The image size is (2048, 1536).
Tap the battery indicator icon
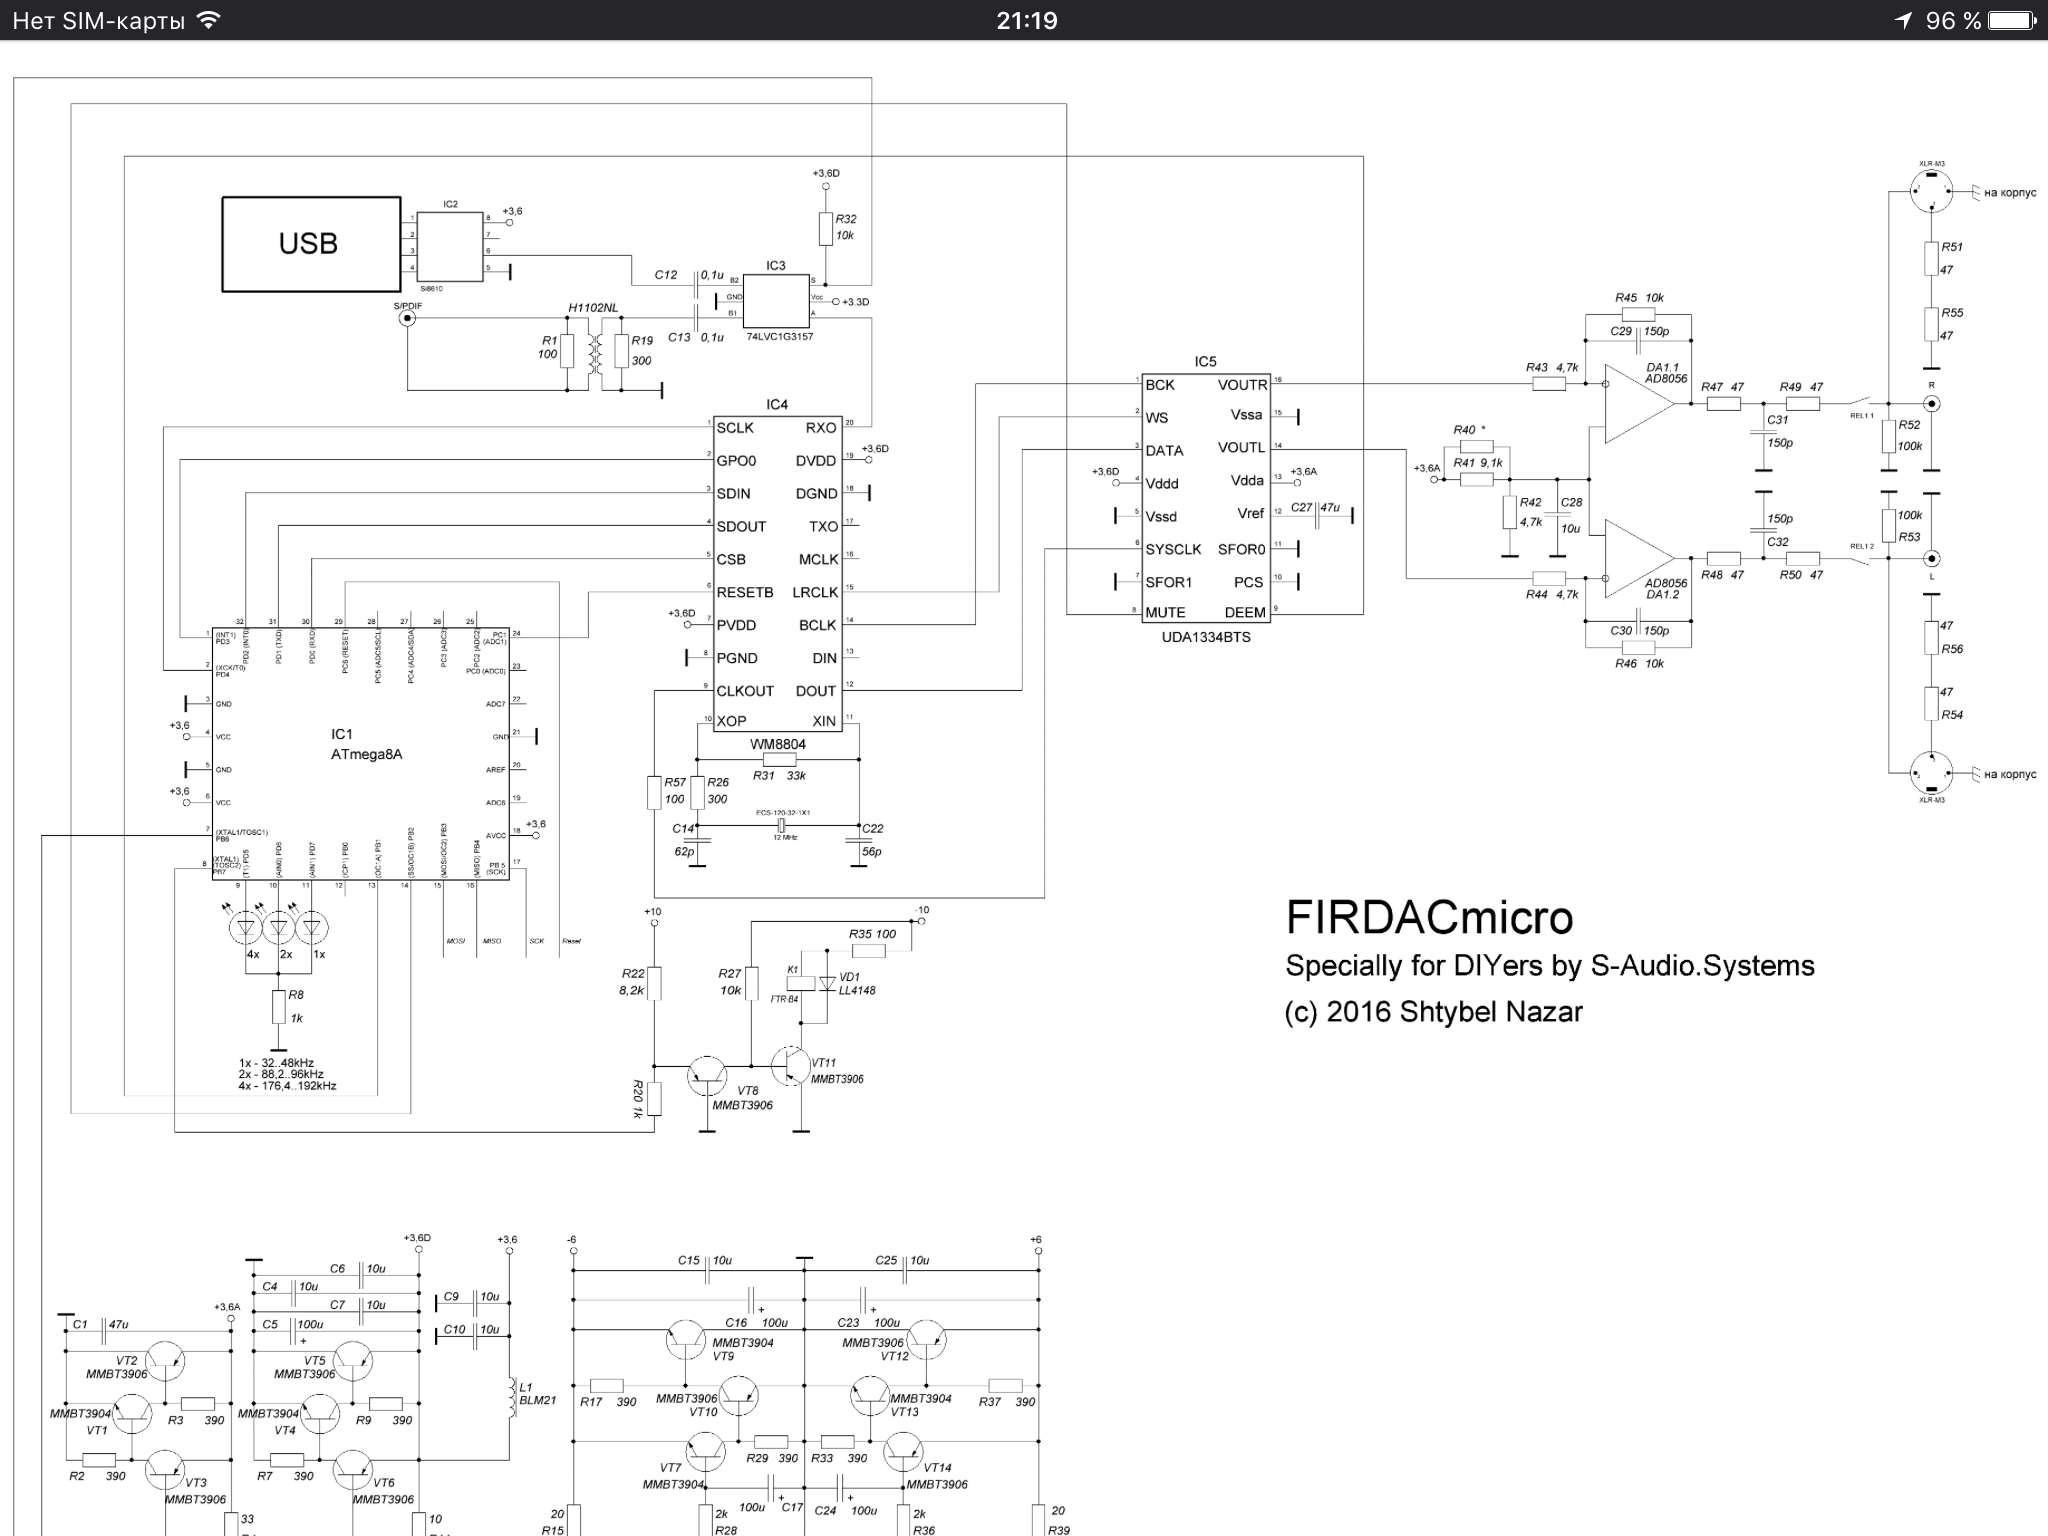tap(2012, 21)
